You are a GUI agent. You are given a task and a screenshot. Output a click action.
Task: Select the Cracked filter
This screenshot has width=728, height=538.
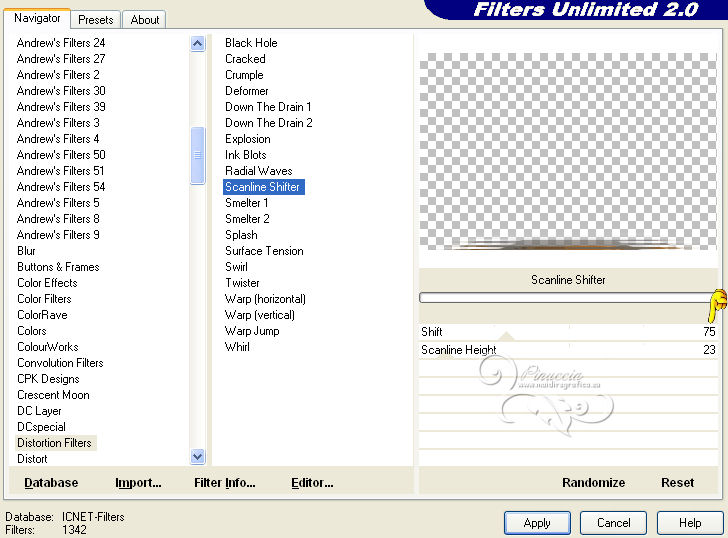pos(245,59)
